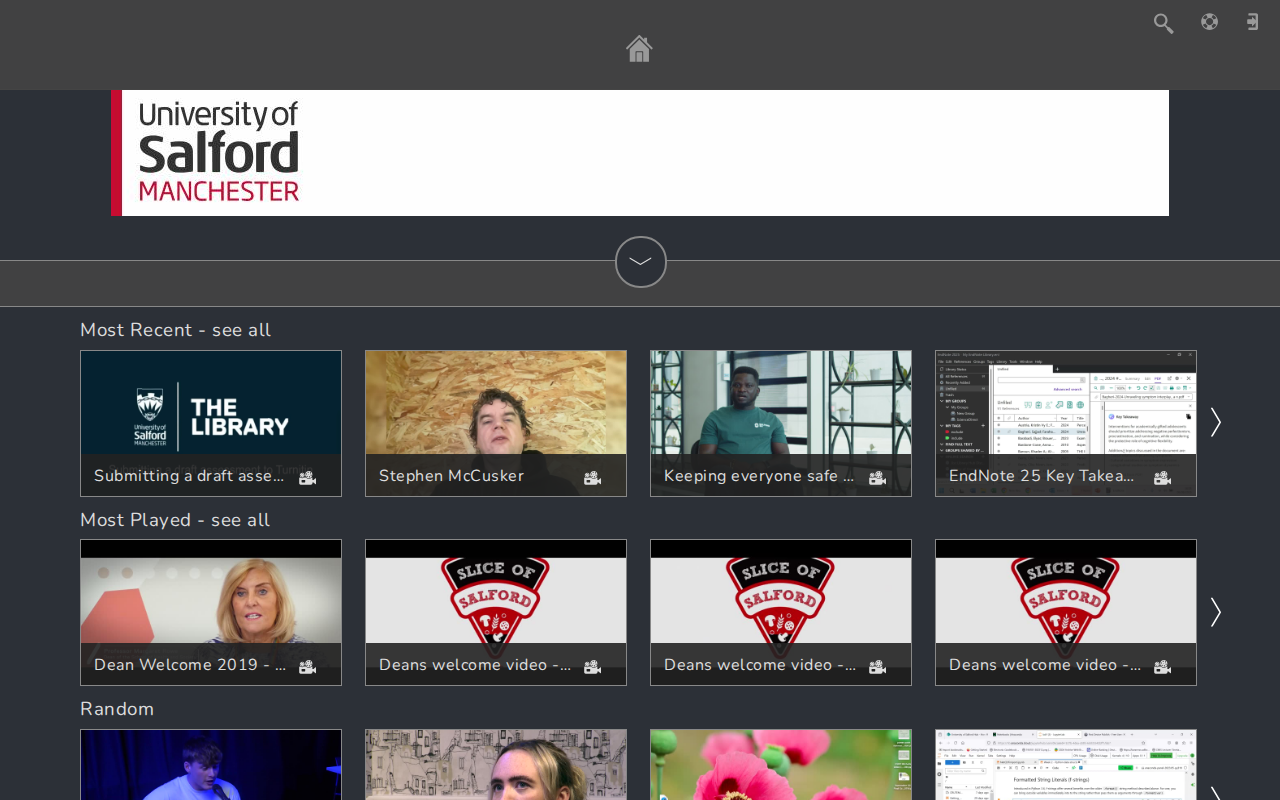The image size is (1280, 800).
Task: Open the Random video of woman by sketched wall
Action: click(x=496, y=765)
